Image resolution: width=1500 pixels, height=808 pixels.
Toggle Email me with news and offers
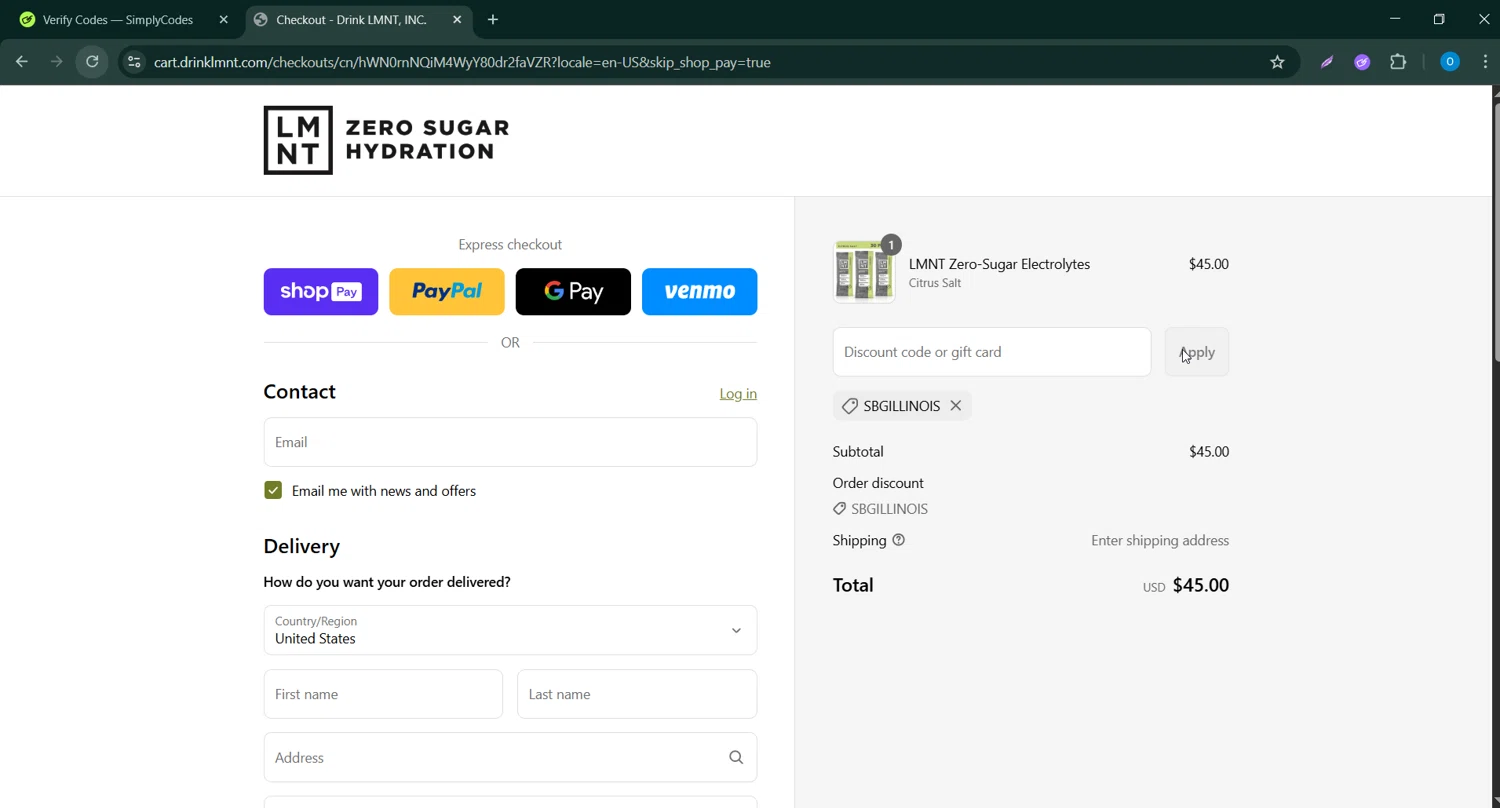[273, 491]
